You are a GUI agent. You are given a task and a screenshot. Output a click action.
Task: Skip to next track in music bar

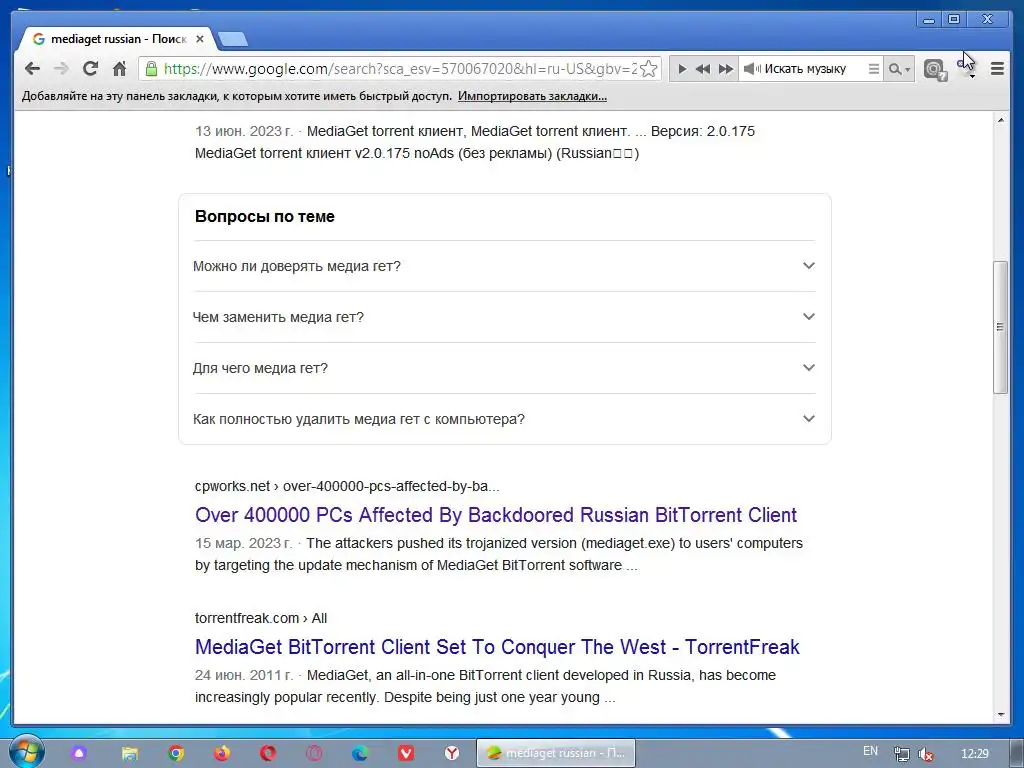click(726, 69)
